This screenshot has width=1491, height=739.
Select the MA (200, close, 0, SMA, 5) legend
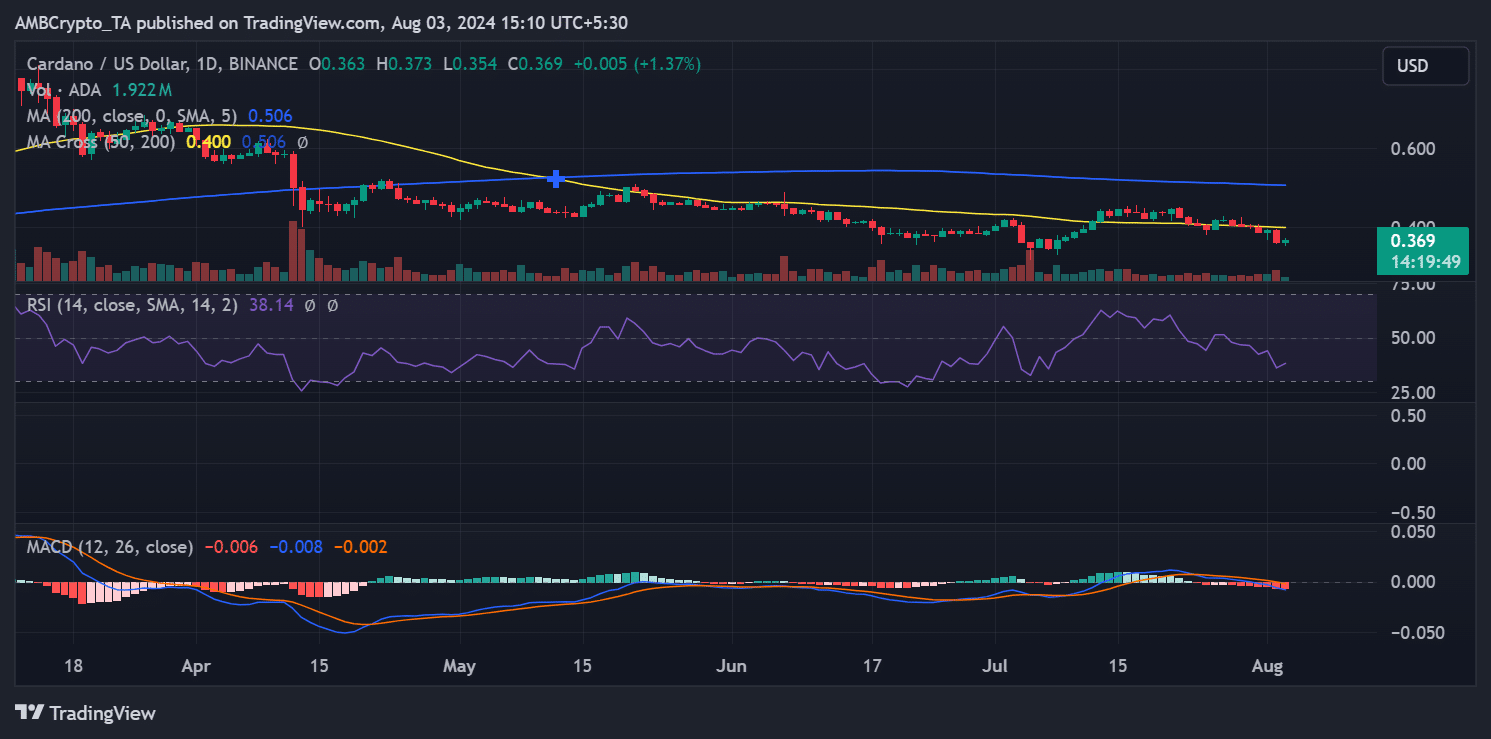coord(134,116)
